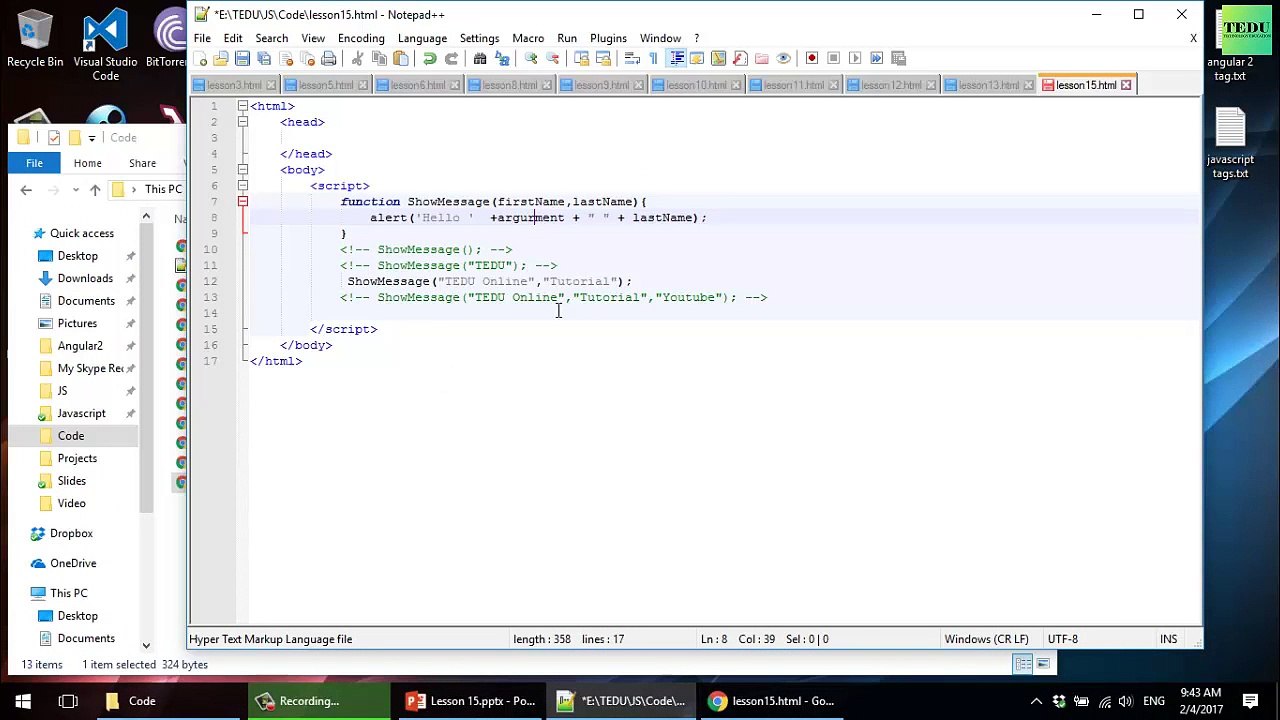Image resolution: width=1280 pixels, height=720 pixels.
Task: Open the Encoding menu
Action: pyautogui.click(x=361, y=38)
